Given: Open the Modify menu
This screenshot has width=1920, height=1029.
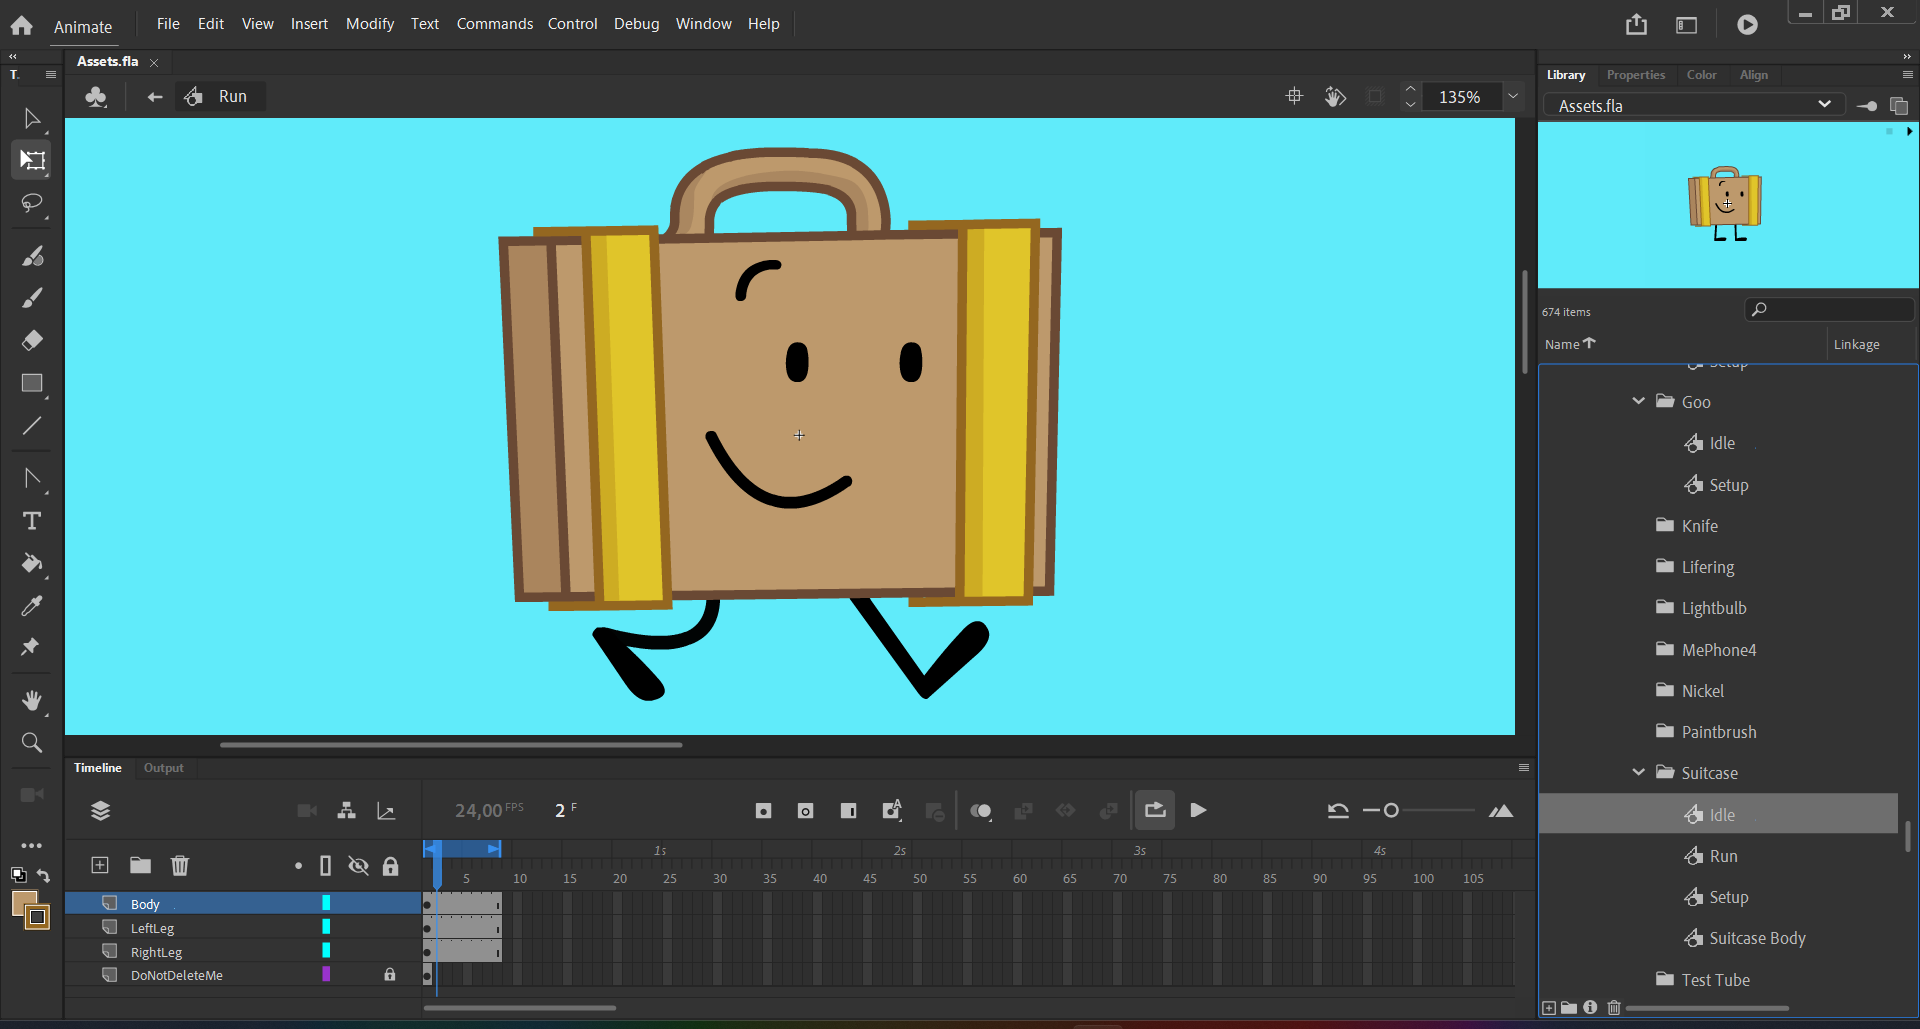Looking at the screenshot, I should 370,24.
